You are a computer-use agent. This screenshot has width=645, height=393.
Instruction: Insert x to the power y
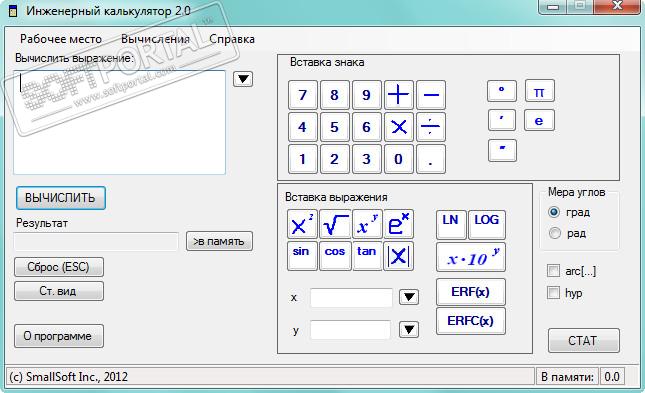click(367, 224)
